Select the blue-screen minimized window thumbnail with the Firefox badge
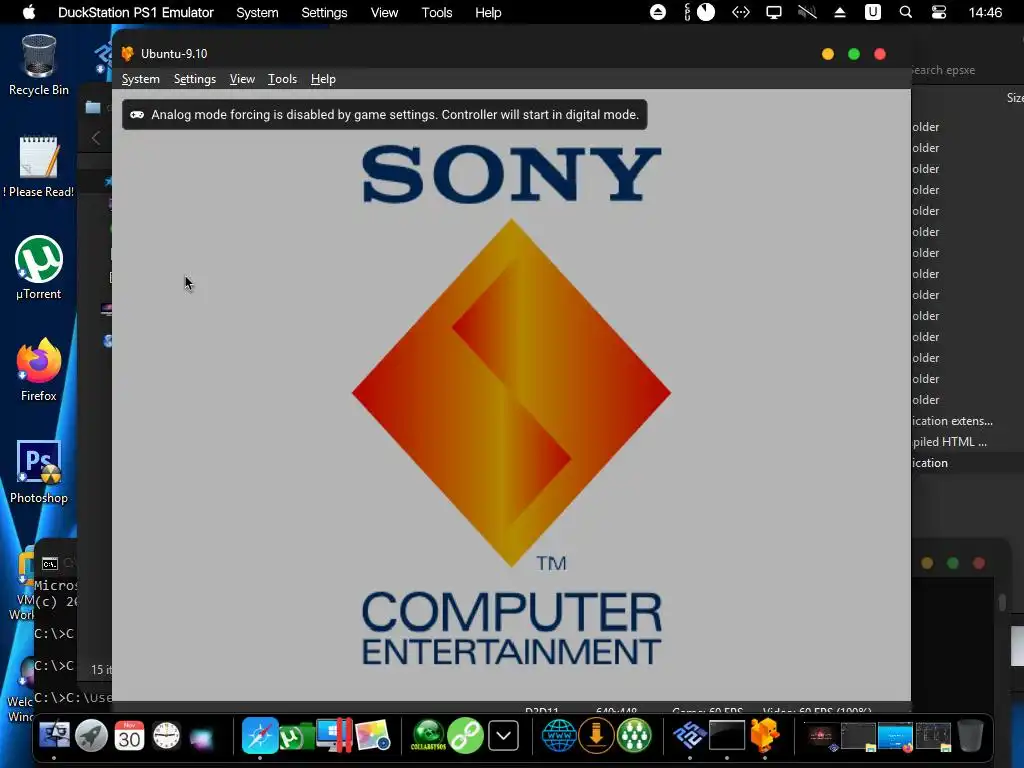 [895, 737]
